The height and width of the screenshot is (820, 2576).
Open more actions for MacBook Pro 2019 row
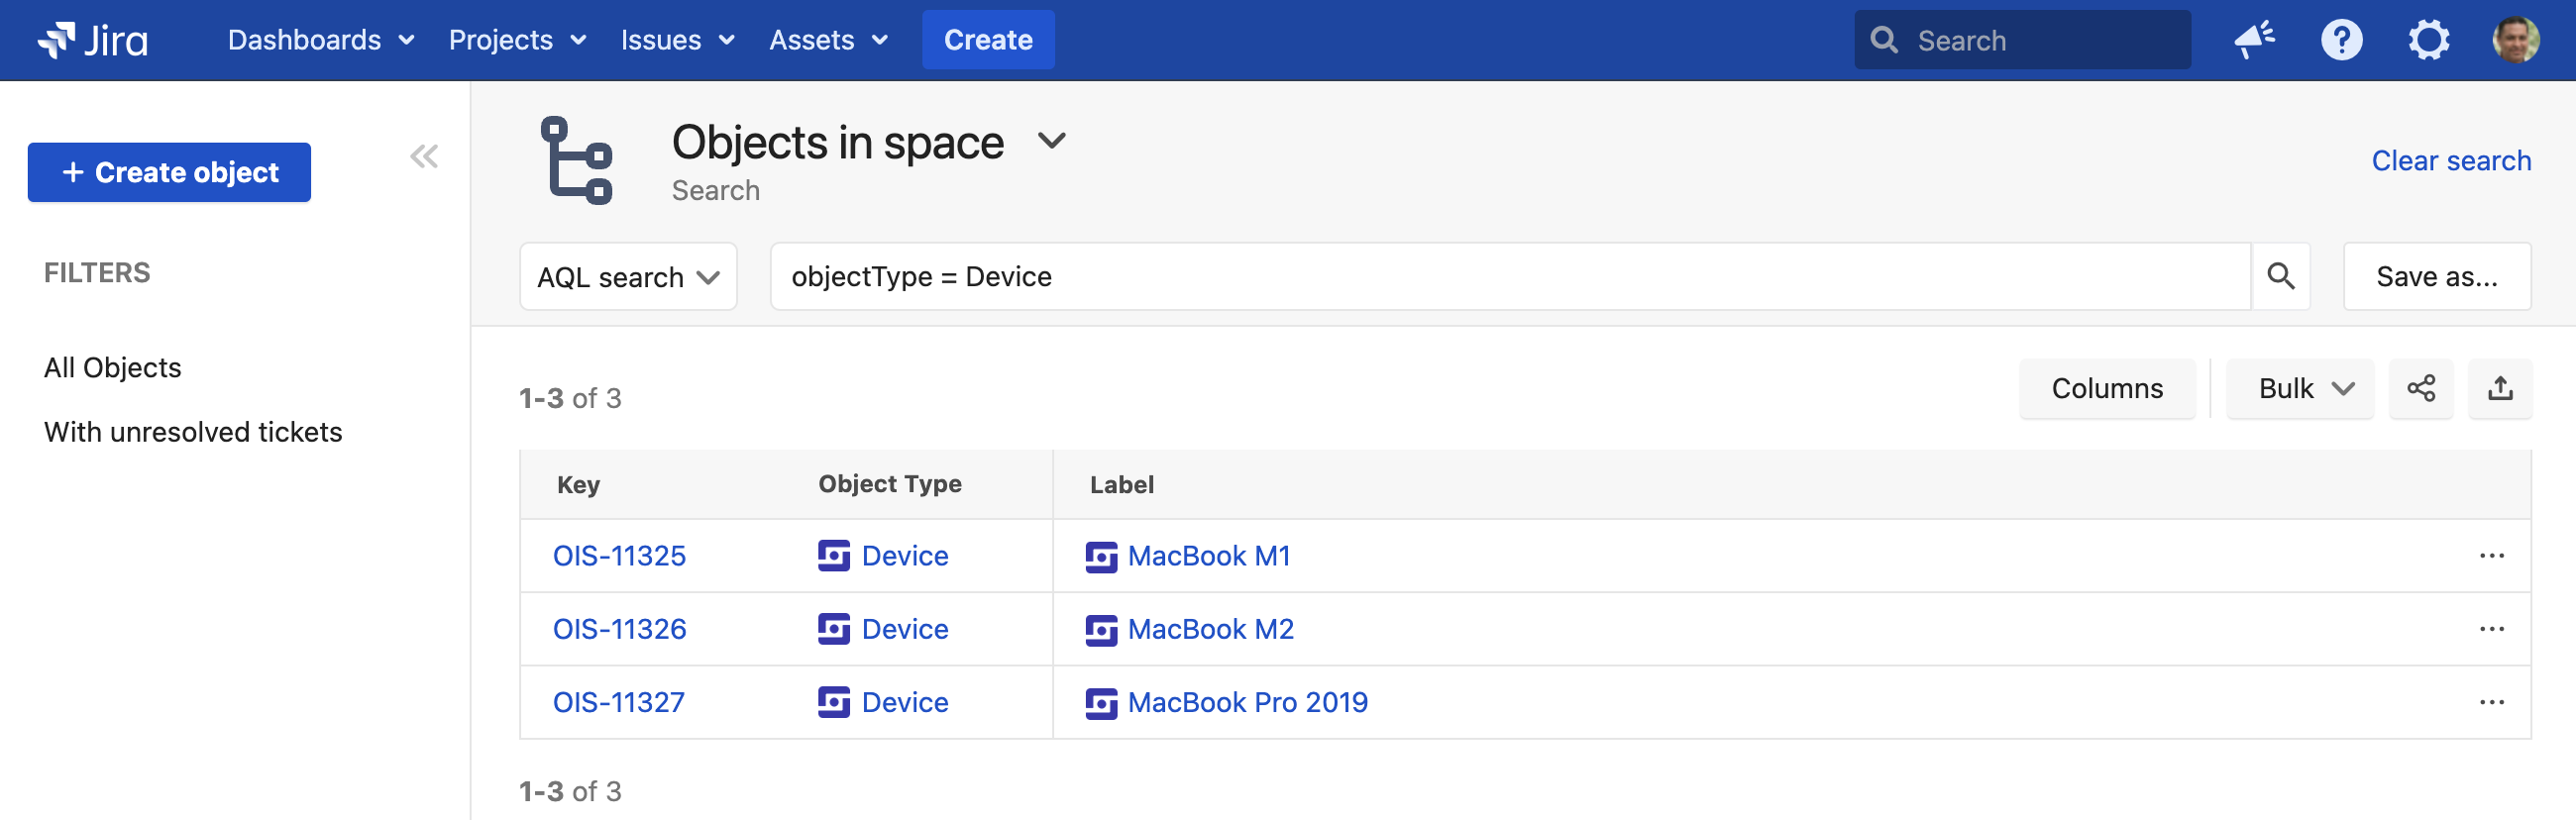tap(2491, 702)
